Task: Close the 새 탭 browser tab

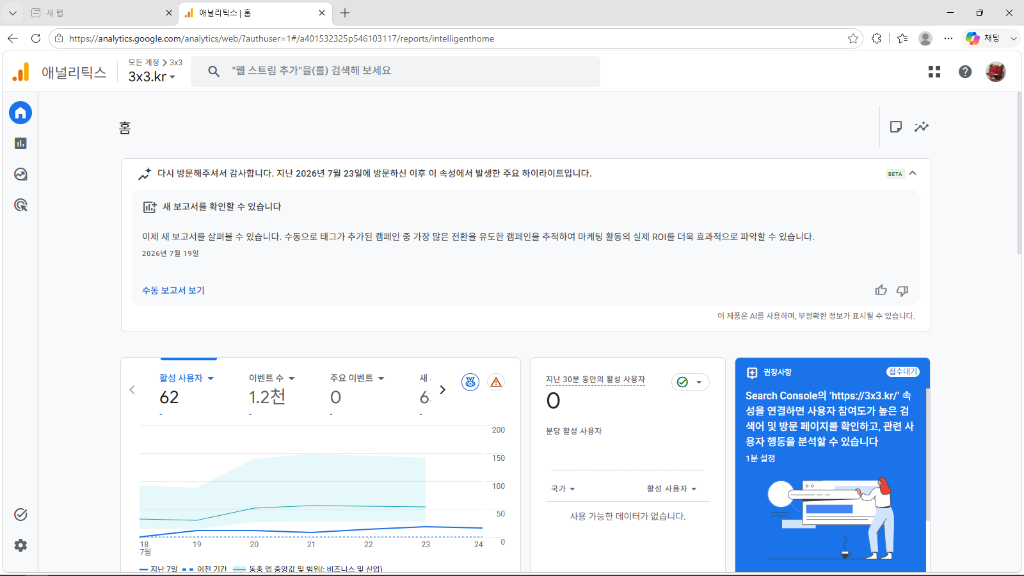Action: (x=168, y=12)
